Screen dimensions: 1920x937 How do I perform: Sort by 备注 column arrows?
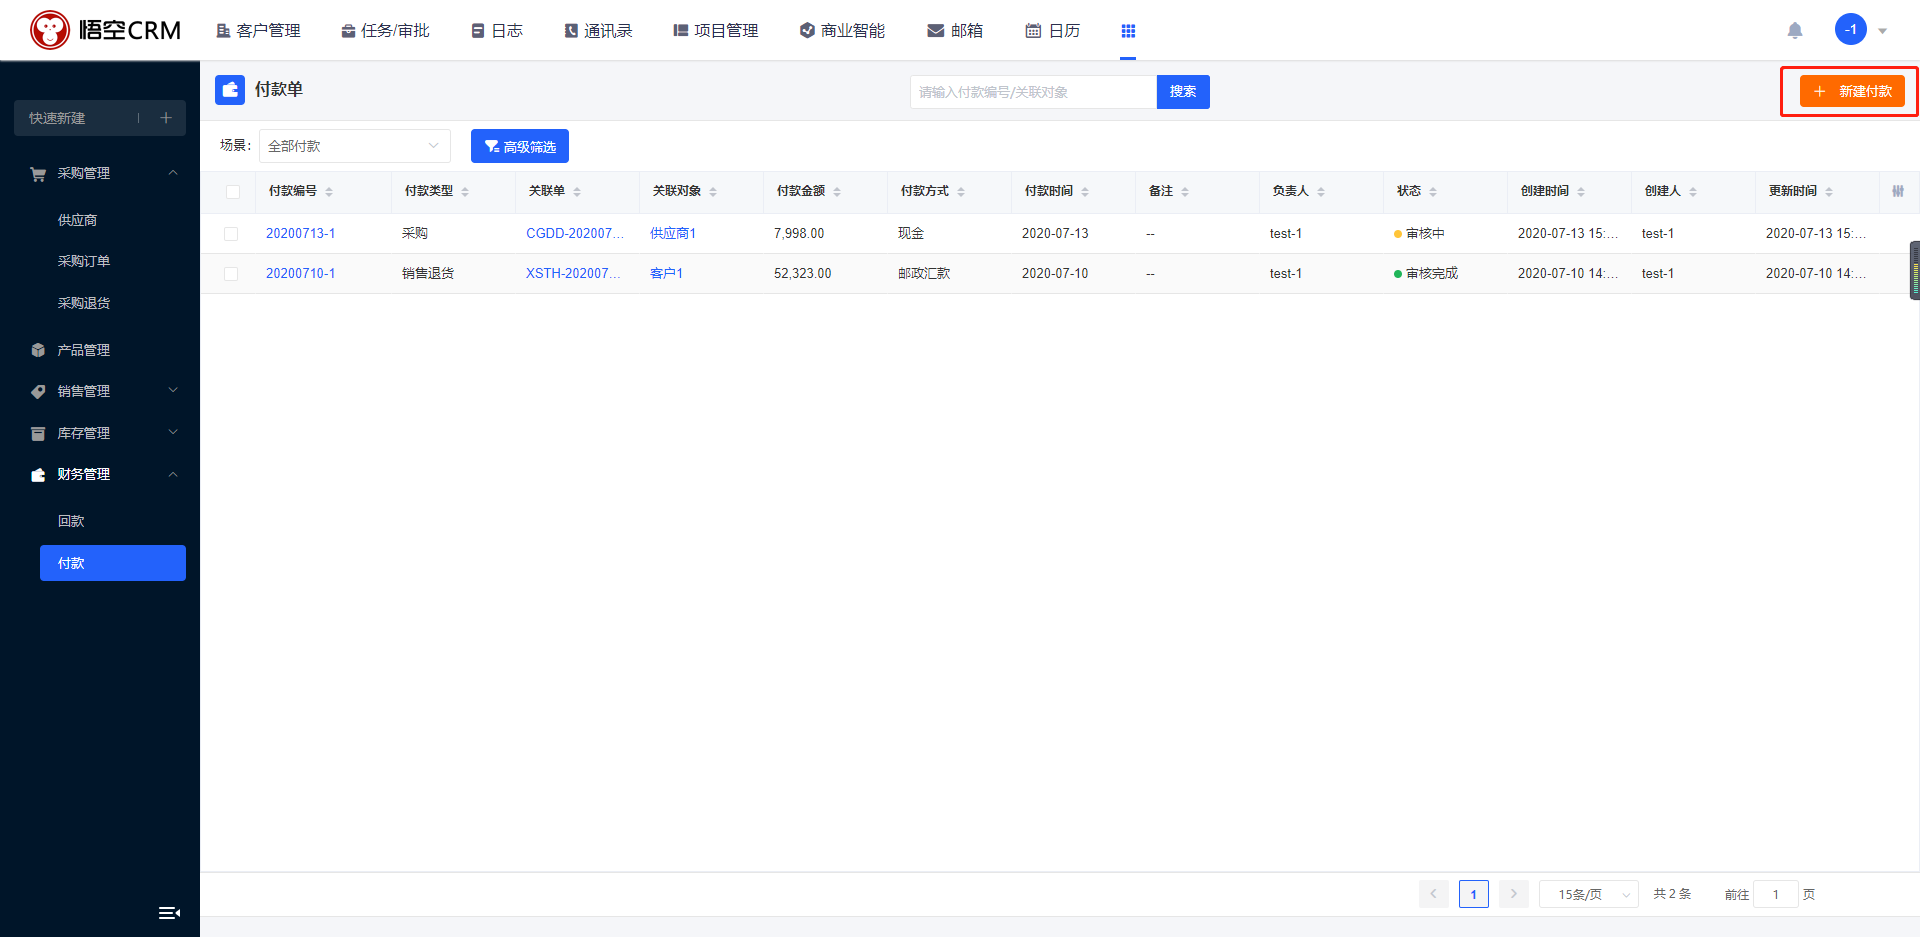tap(1185, 192)
